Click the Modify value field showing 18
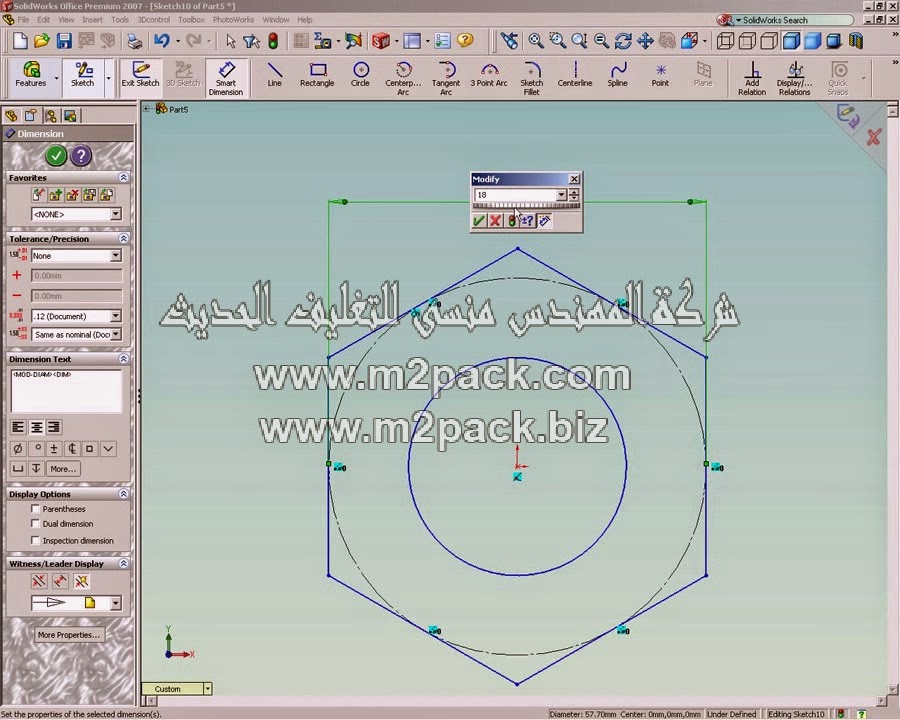 click(515, 195)
